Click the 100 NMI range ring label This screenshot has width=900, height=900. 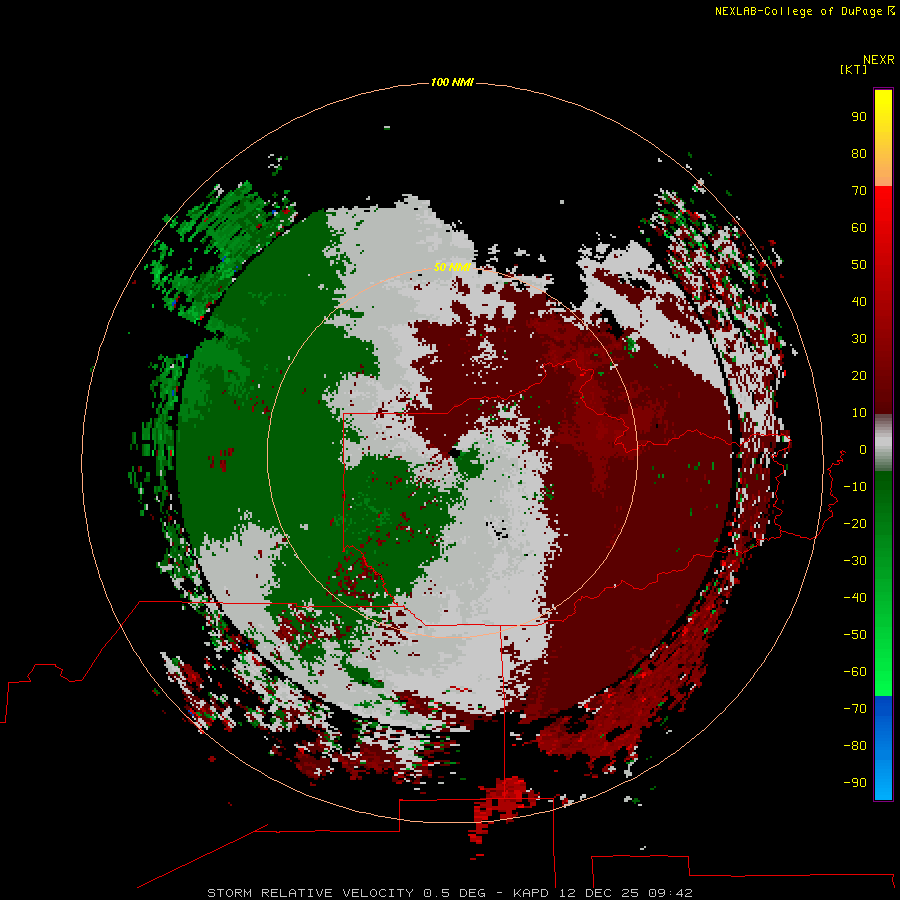click(x=452, y=83)
